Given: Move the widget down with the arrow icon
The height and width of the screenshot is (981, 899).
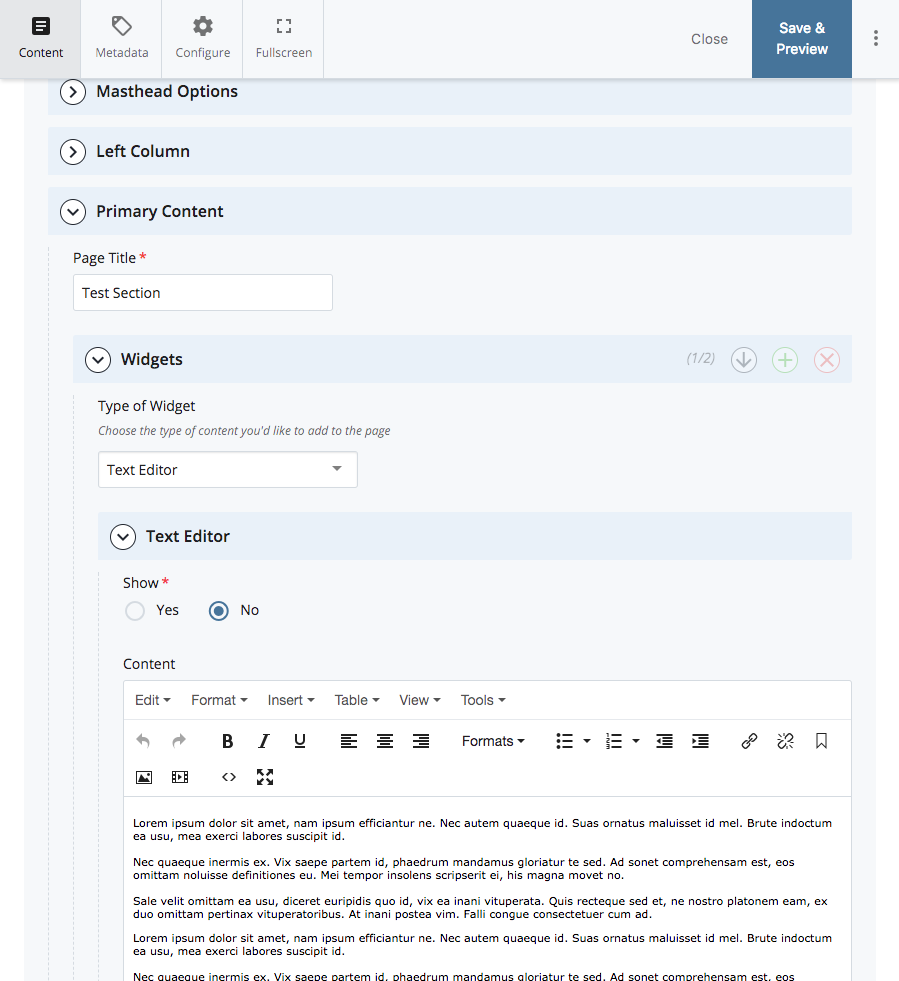Looking at the screenshot, I should pyautogui.click(x=744, y=360).
